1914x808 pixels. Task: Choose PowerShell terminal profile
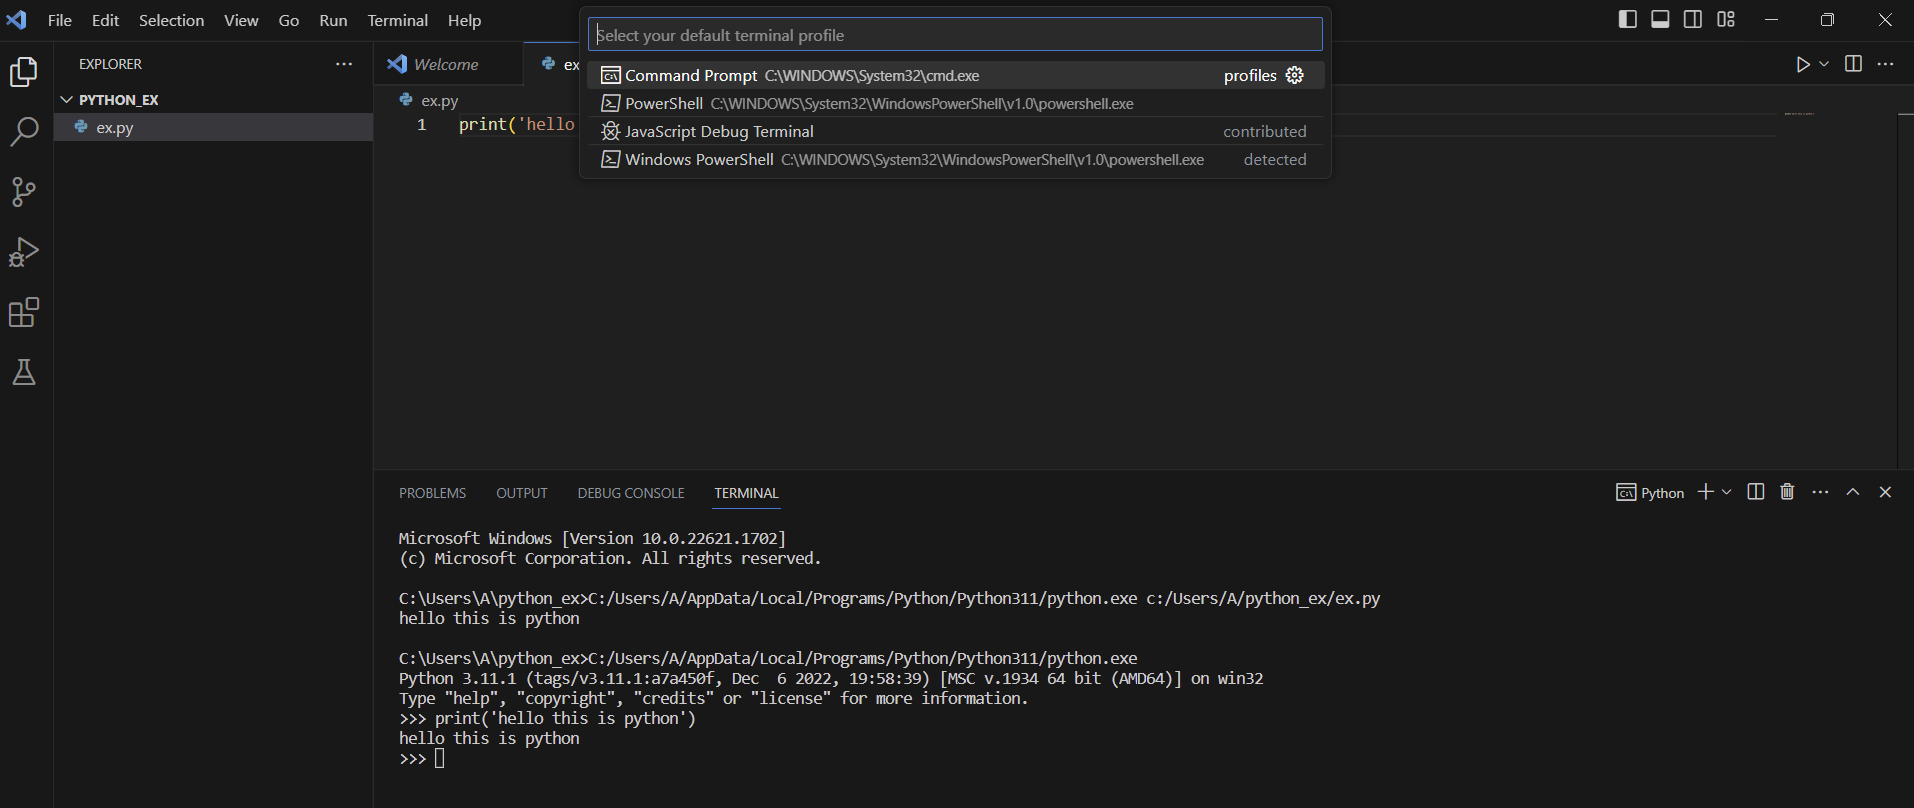tap(955, 103)
